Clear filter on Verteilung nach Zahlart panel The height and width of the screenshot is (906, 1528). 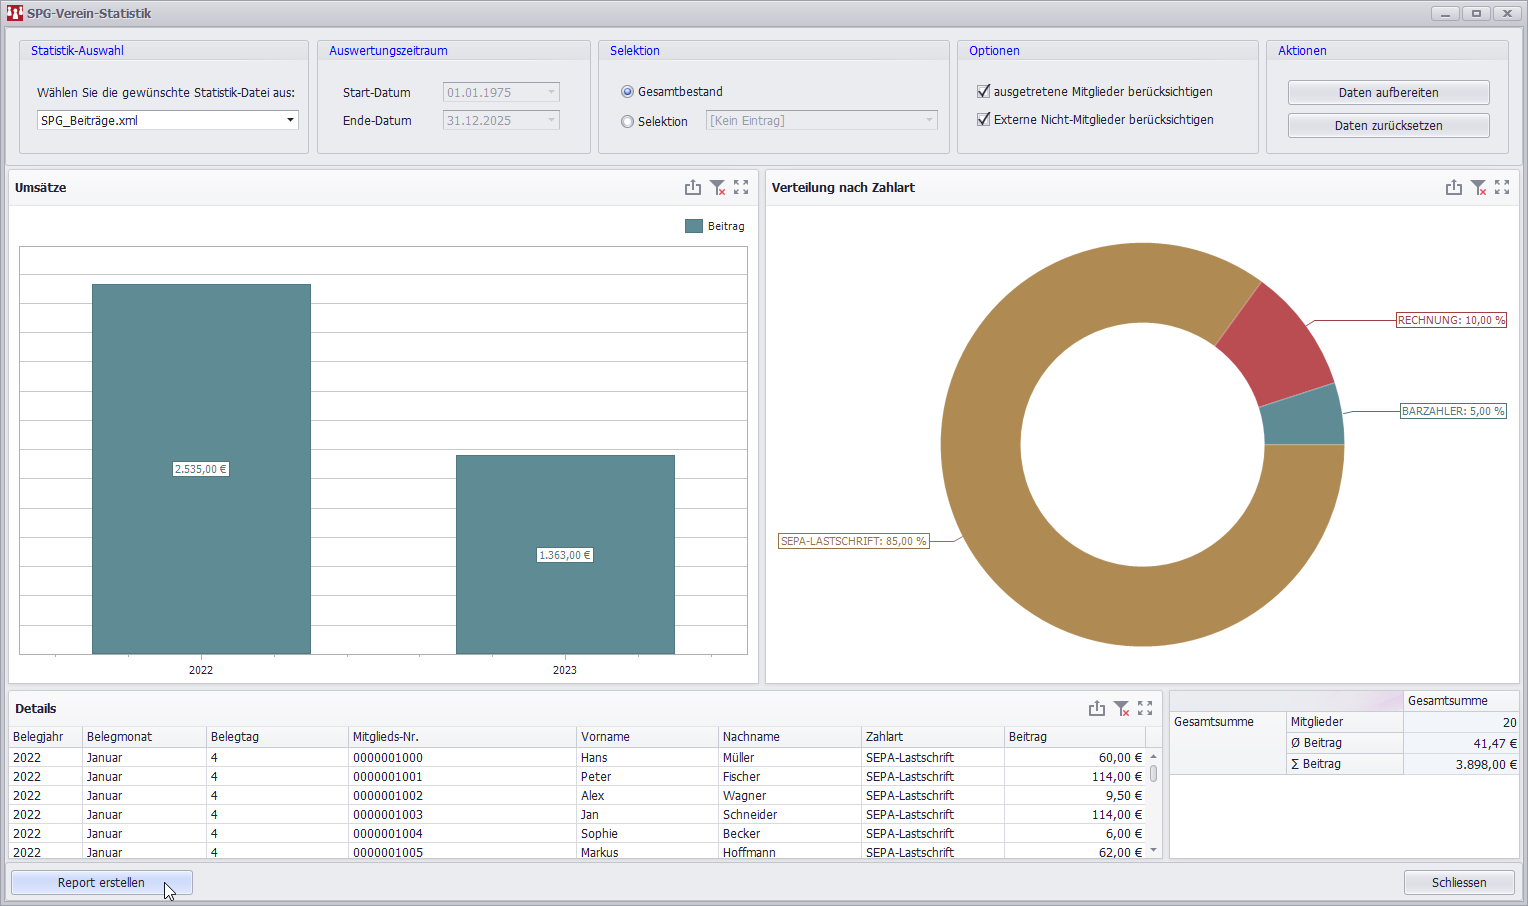pyautogui.click(x=1478, y=187)
